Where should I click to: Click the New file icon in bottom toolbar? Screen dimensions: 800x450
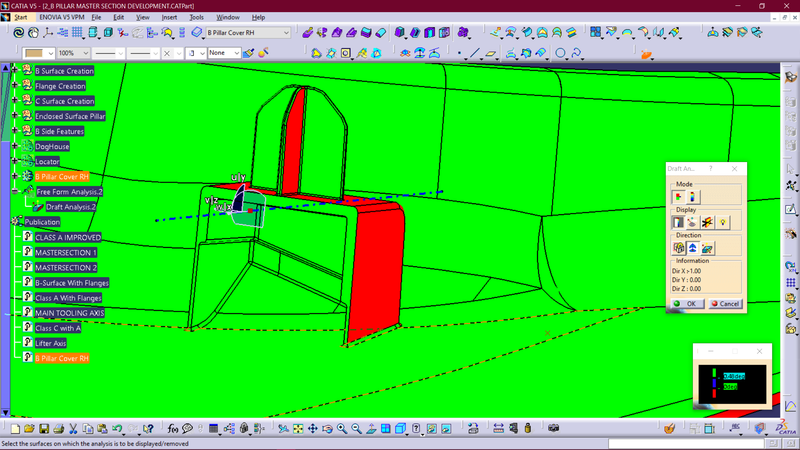coord(15,429)
